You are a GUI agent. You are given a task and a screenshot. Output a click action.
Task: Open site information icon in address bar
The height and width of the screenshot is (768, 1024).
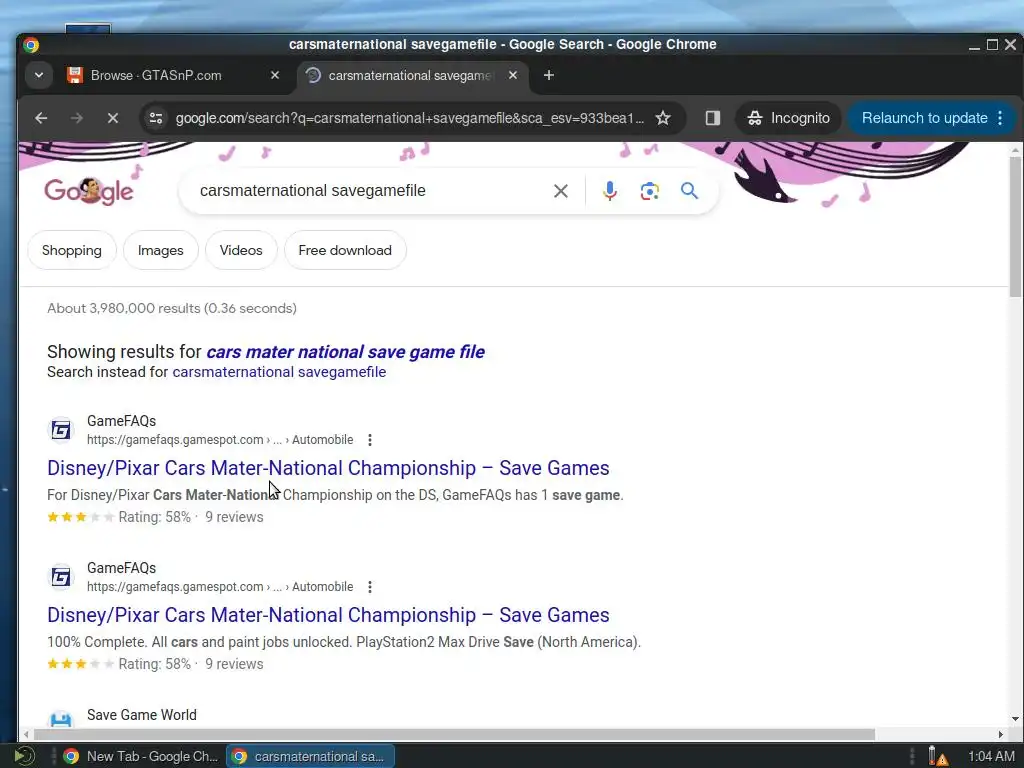click(x=156, y=118)
